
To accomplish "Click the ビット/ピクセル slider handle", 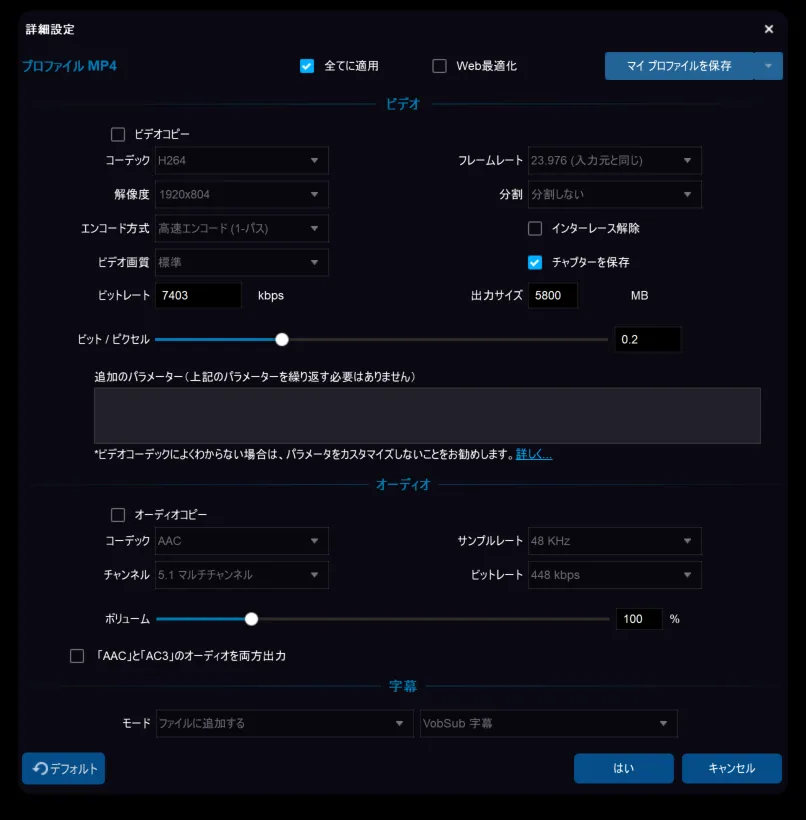I will (282, 340).
